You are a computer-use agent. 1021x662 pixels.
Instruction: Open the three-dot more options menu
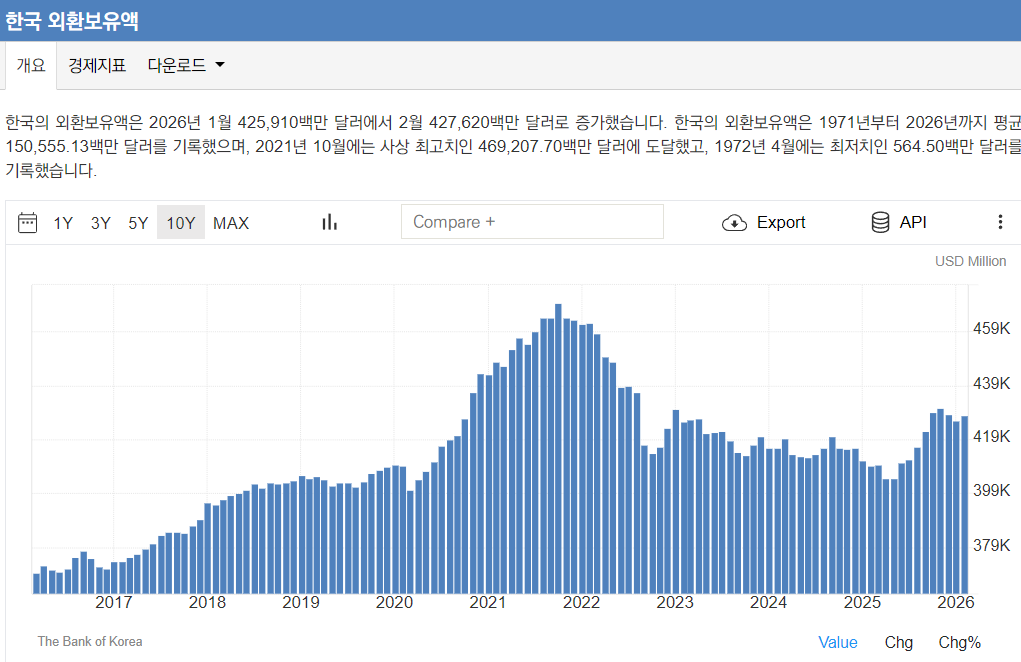click(x=1000, y=222)
